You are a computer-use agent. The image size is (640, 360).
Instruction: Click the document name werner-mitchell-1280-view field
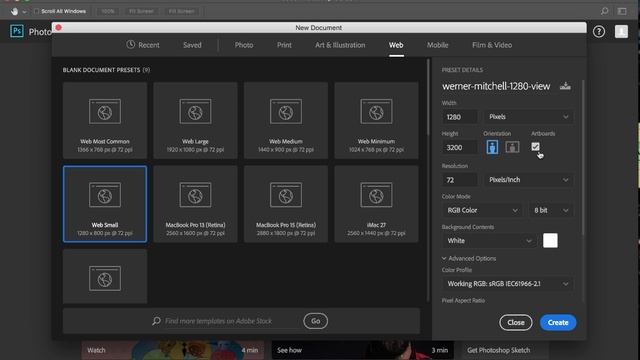point(496,86)
